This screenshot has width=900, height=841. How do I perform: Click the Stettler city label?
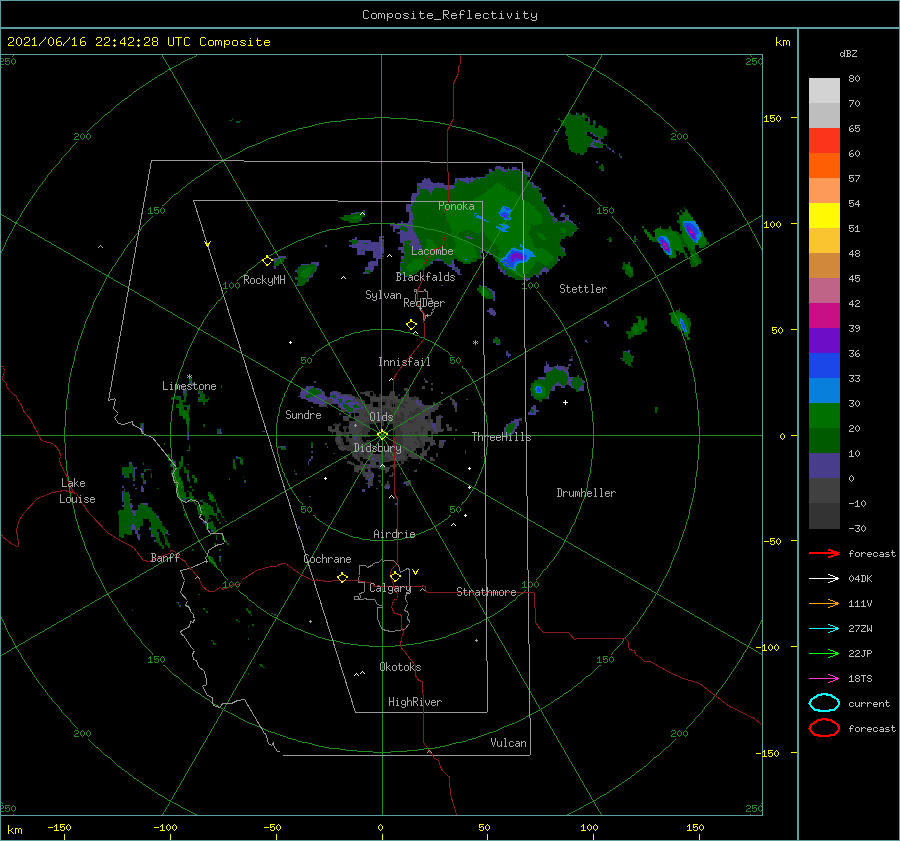[x=583, y=289]
